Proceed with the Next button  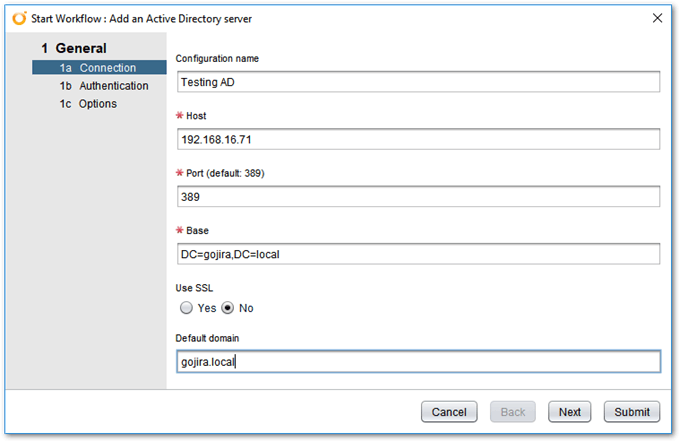pos(569,412)
